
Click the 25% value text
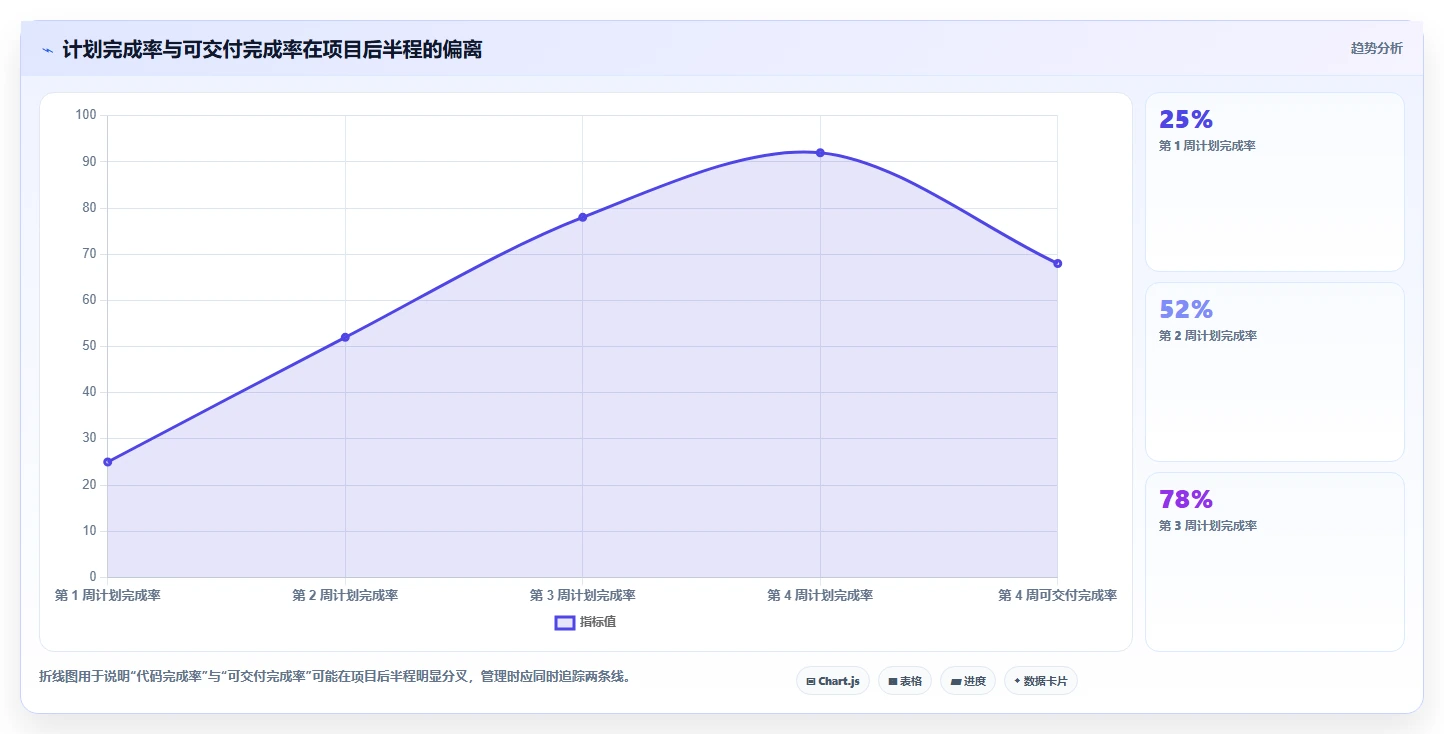1186,119
